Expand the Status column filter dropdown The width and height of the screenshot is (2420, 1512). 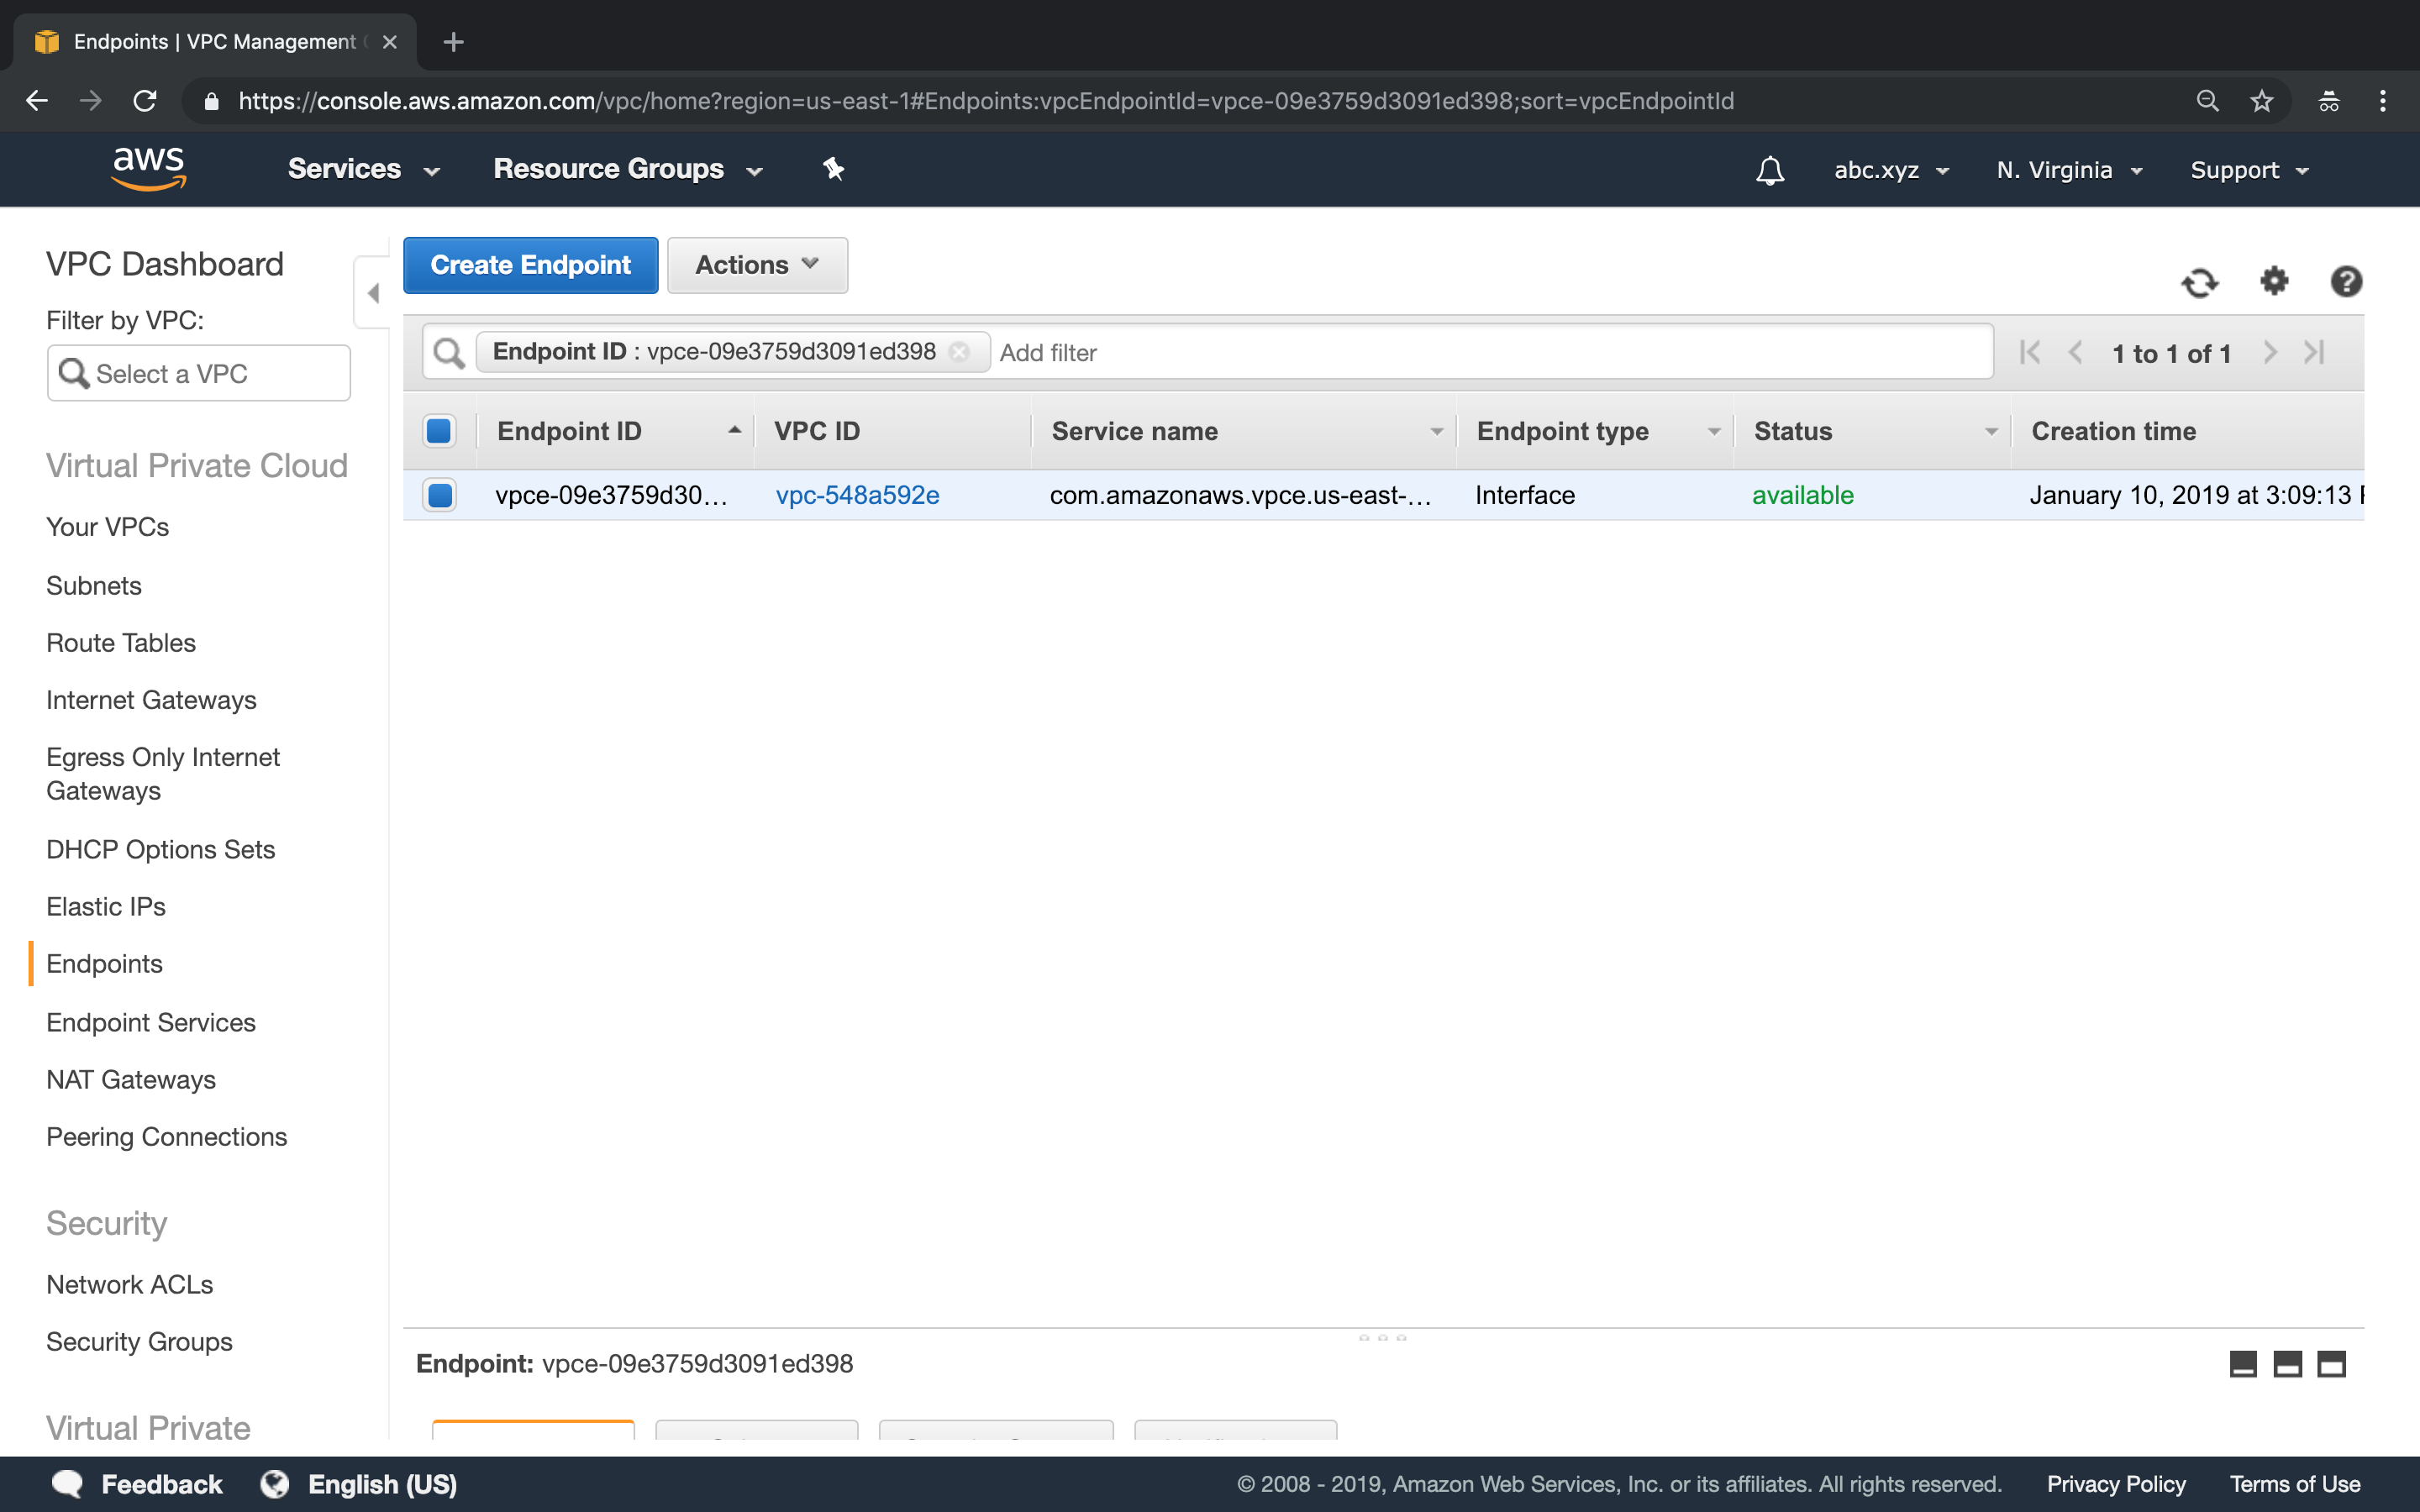(x=1990, y=430)
